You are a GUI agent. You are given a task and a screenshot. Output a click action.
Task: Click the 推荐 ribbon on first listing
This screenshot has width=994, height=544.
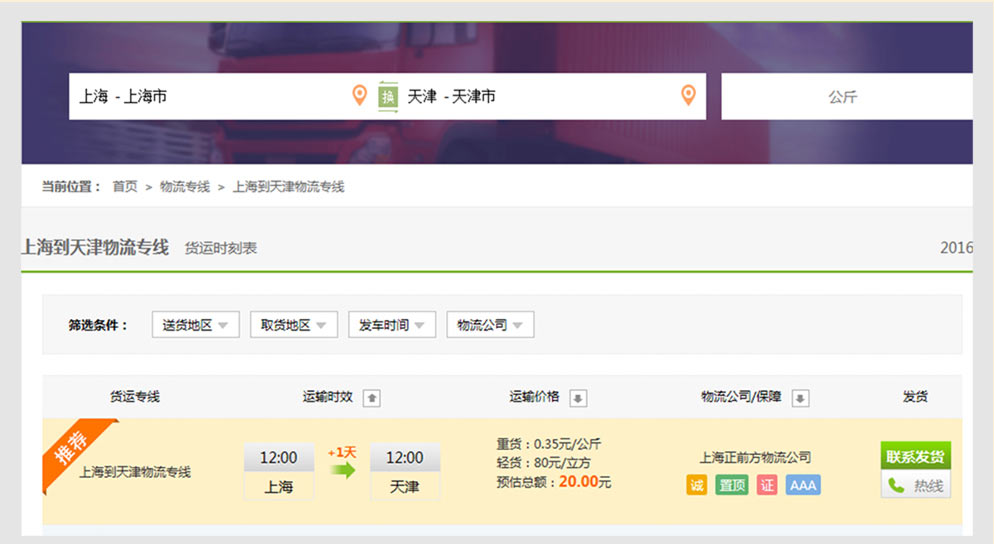click(73, 451)
